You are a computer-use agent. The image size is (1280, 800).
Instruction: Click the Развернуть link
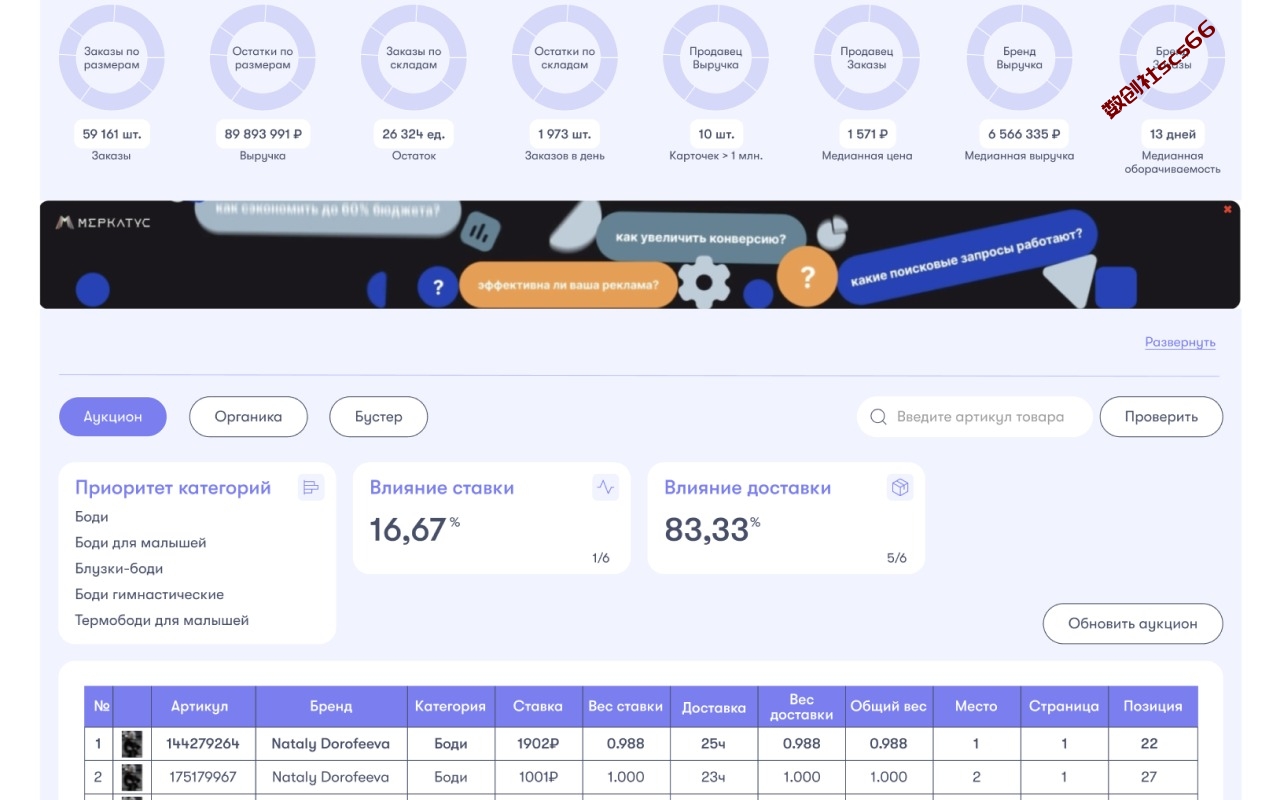click(1180, 342)
